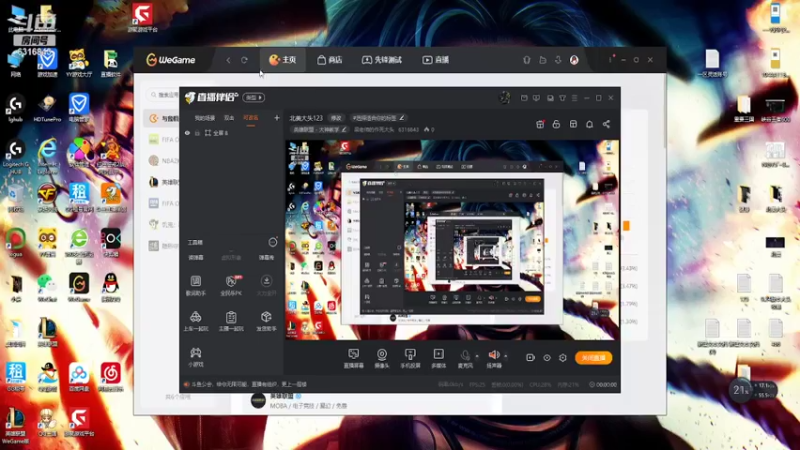Click the WeGame refresh icon
The image size is (800, 450).
tap(244, 60)
